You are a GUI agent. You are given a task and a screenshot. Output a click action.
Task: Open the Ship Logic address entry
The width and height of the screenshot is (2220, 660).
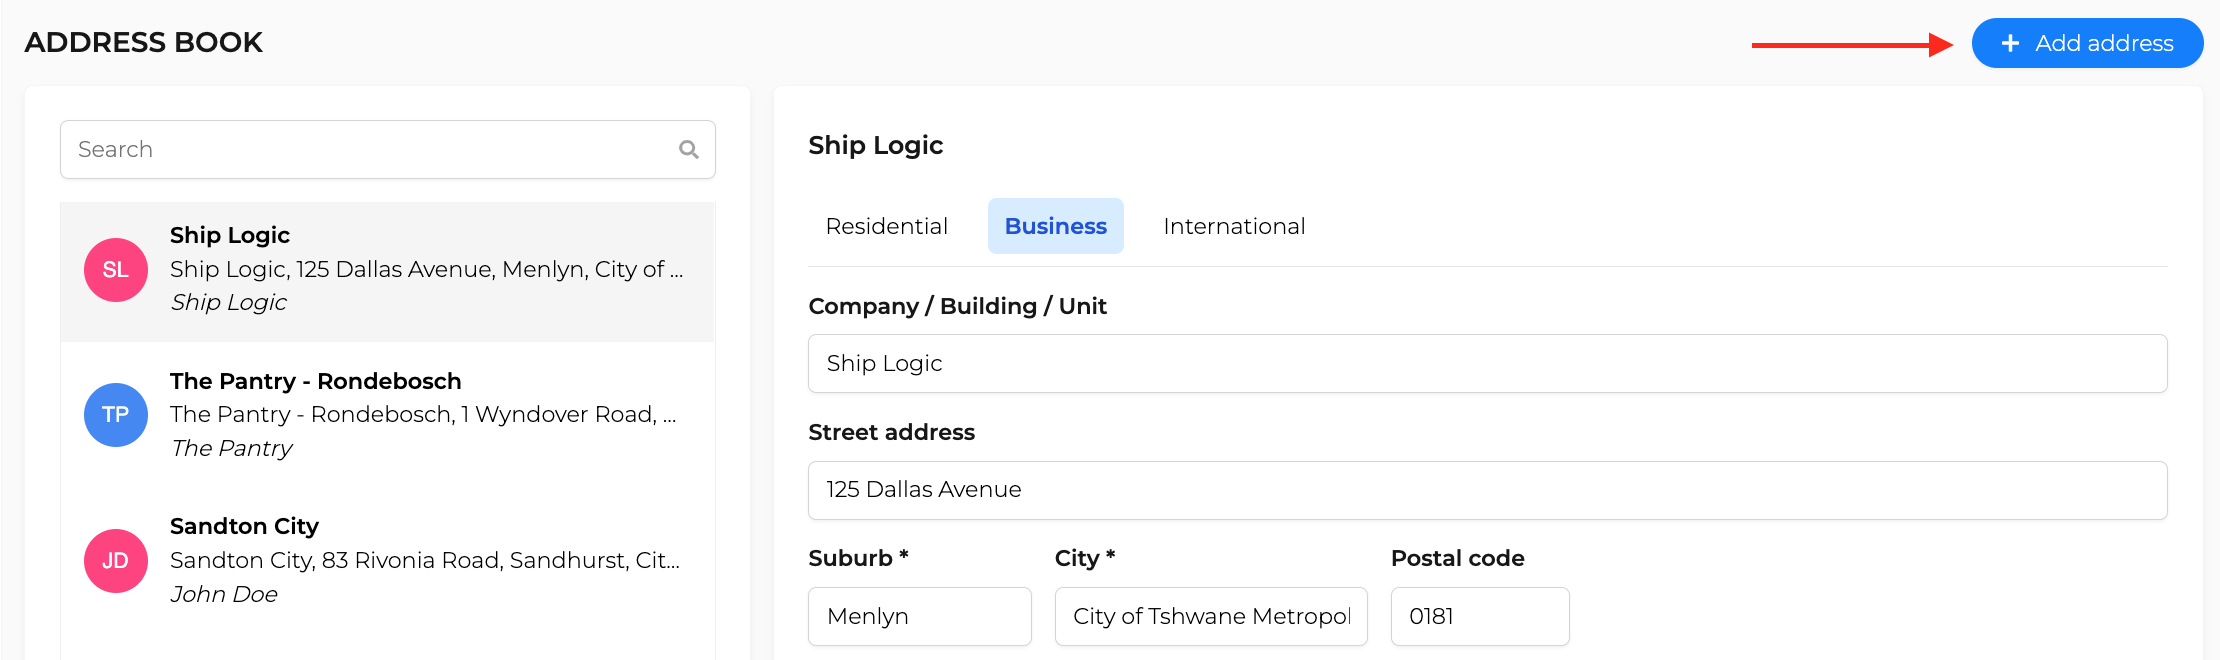tap(388, 271)
